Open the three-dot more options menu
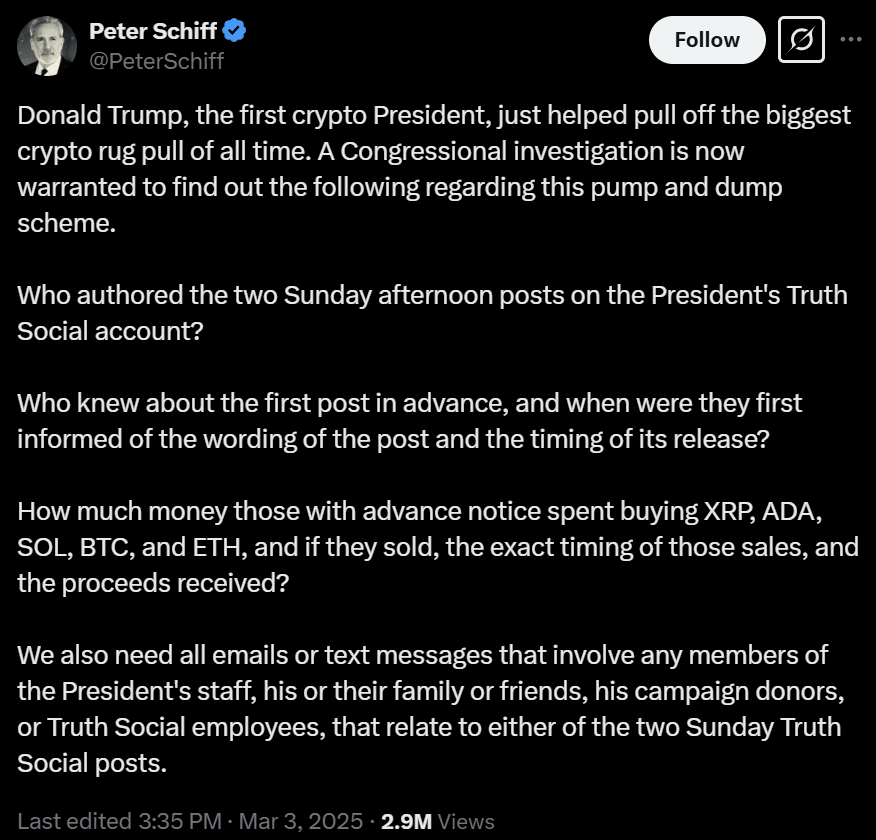The height and width of the screenshot is (840, 876). tap(851, 40)
